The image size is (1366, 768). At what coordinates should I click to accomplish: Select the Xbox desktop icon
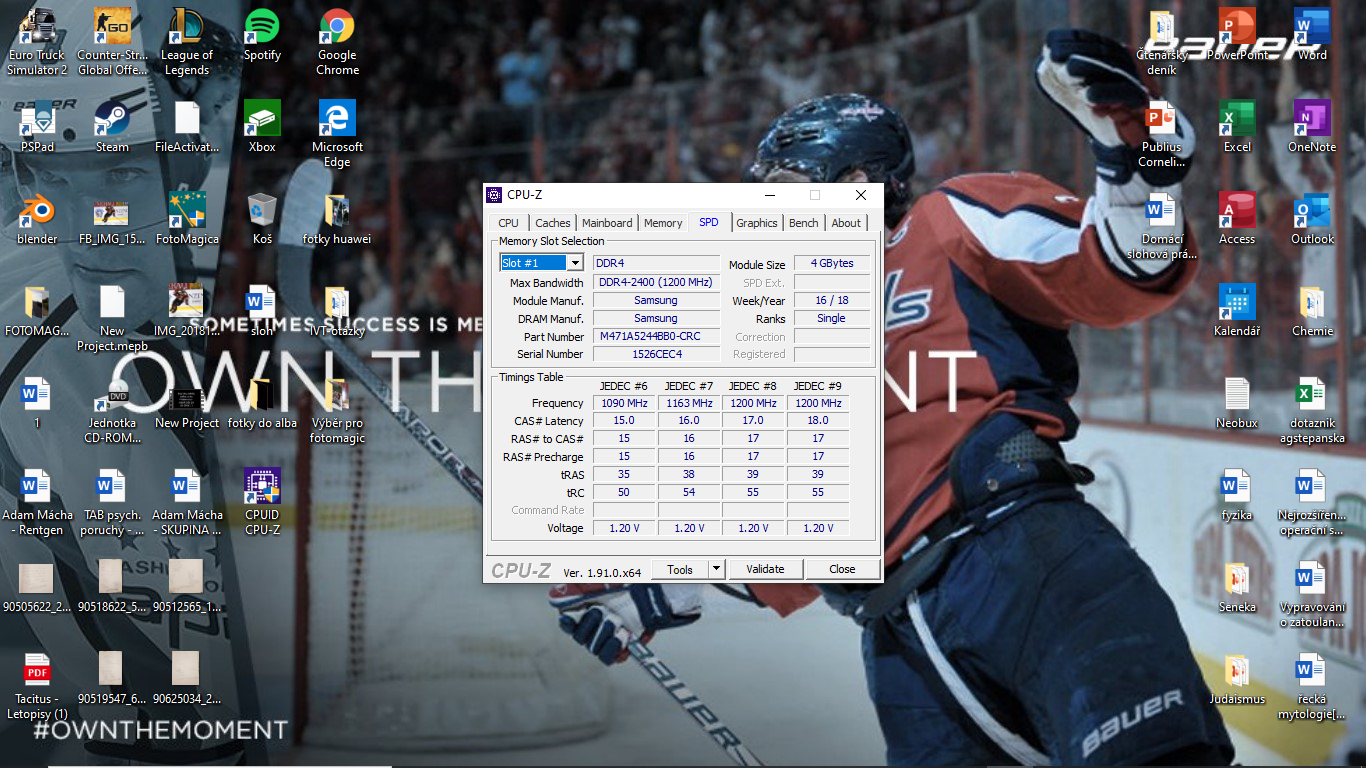coord(262,119)
